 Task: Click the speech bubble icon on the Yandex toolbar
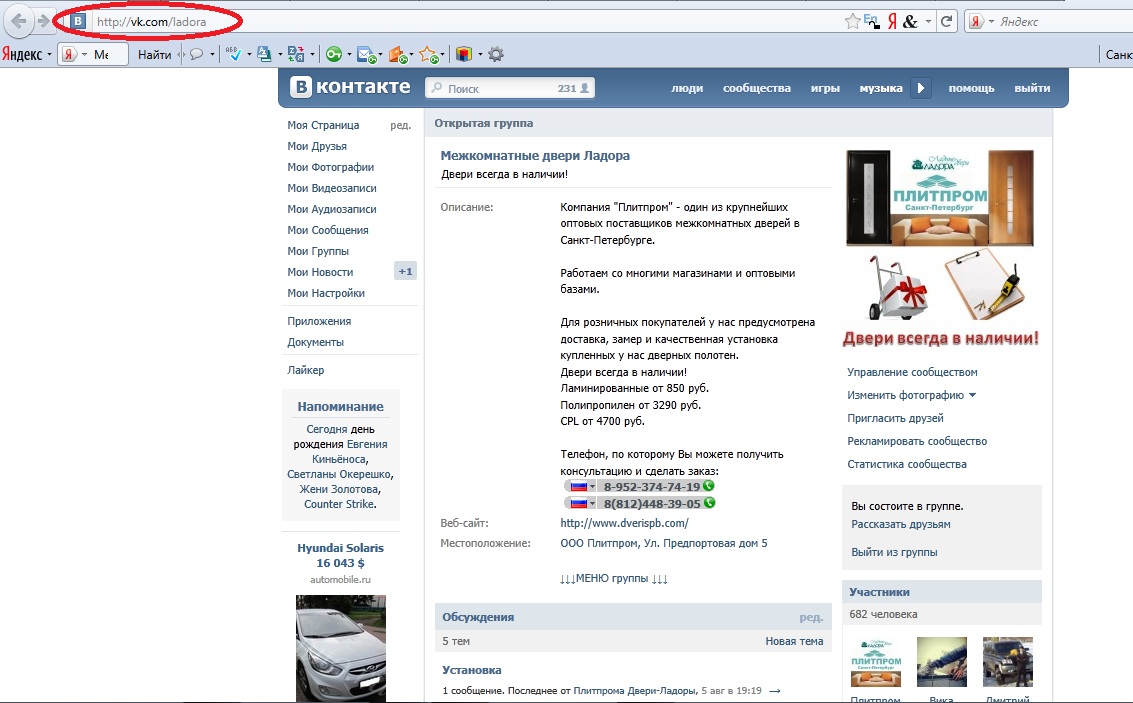click(196, 54)
